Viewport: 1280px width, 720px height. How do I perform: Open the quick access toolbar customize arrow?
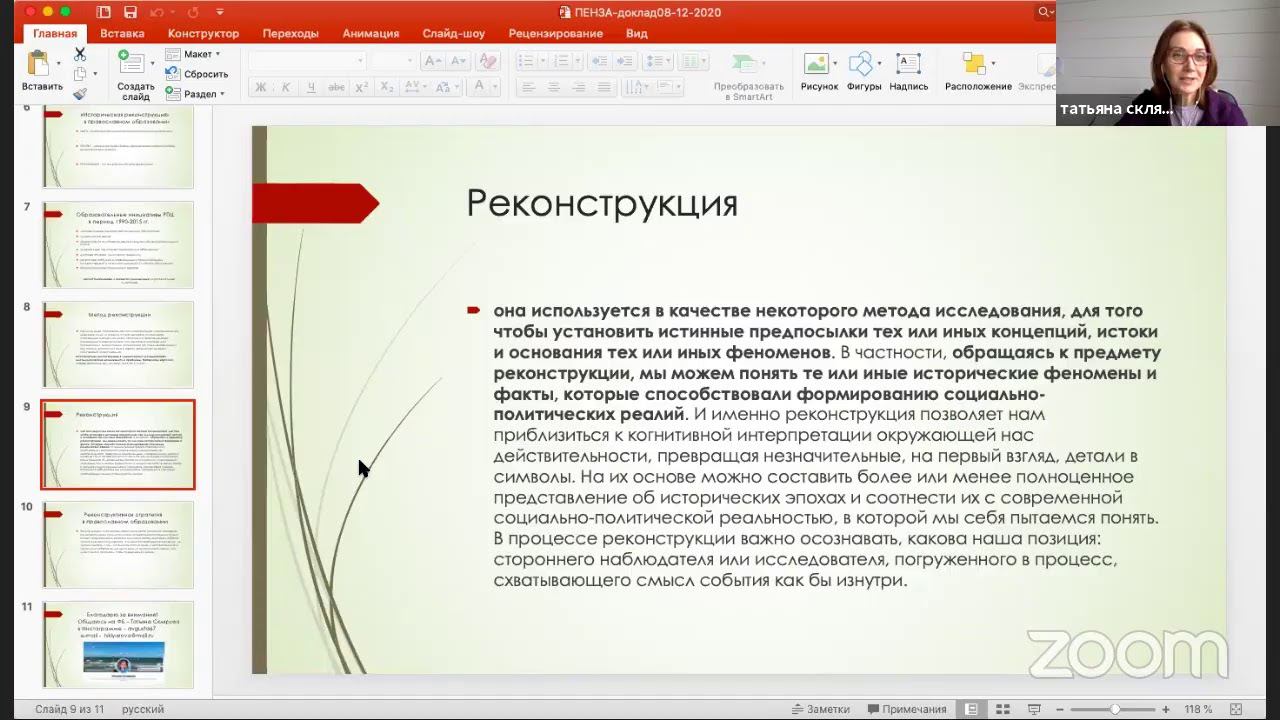(219, 12)
